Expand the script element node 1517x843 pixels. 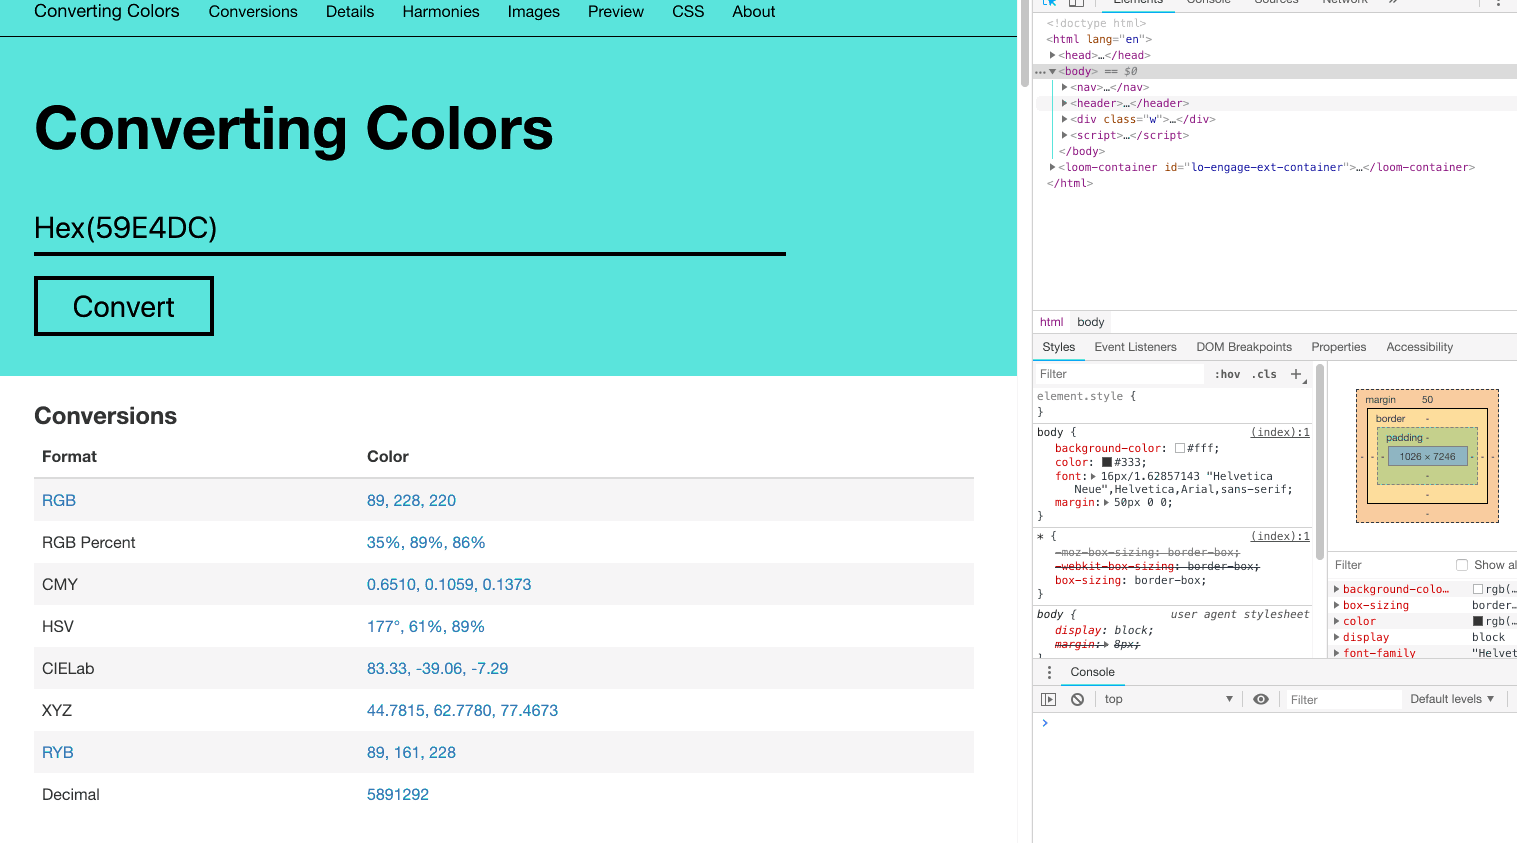point(1064,136)
